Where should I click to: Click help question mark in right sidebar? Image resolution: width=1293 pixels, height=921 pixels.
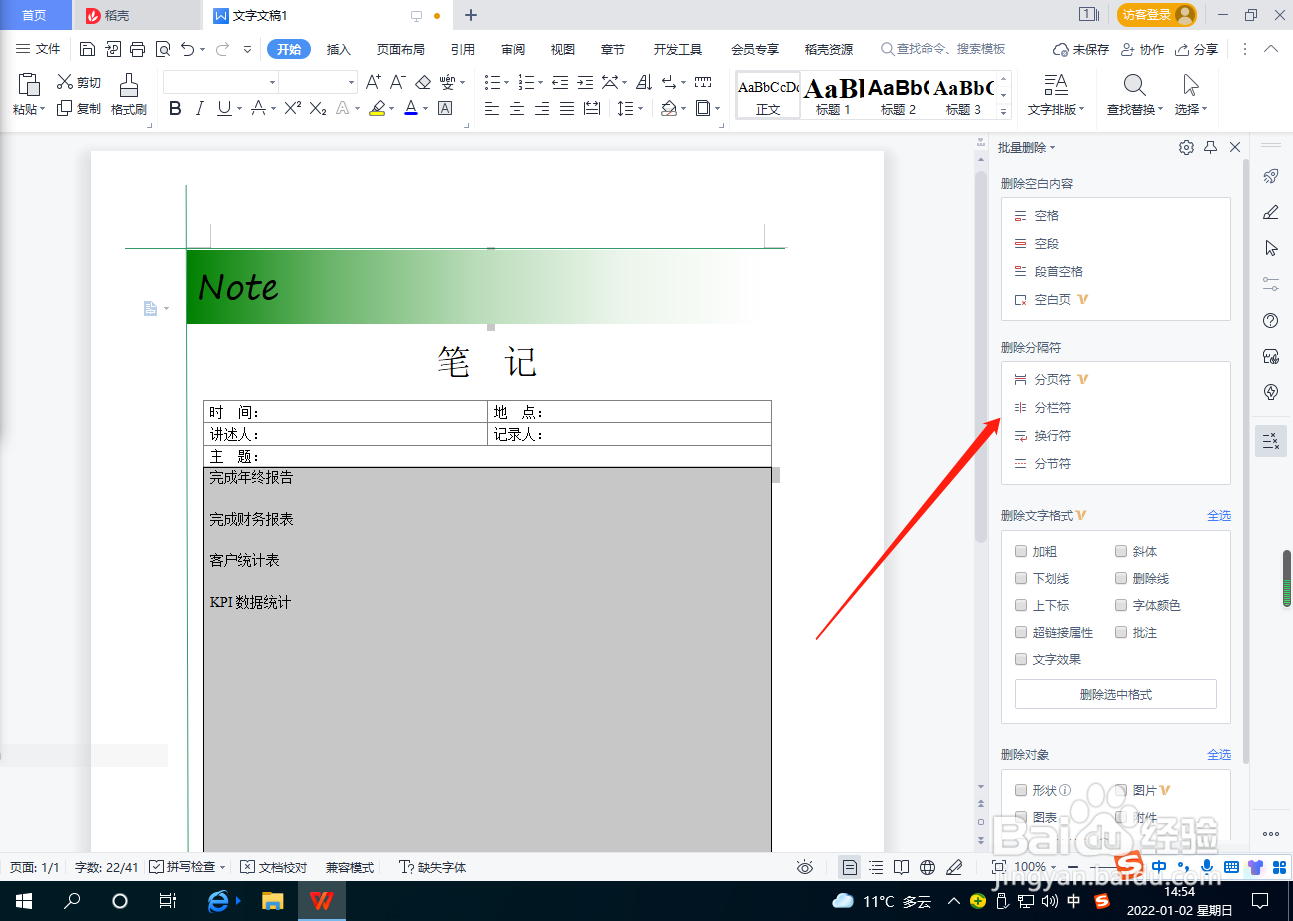[1271, 321]
